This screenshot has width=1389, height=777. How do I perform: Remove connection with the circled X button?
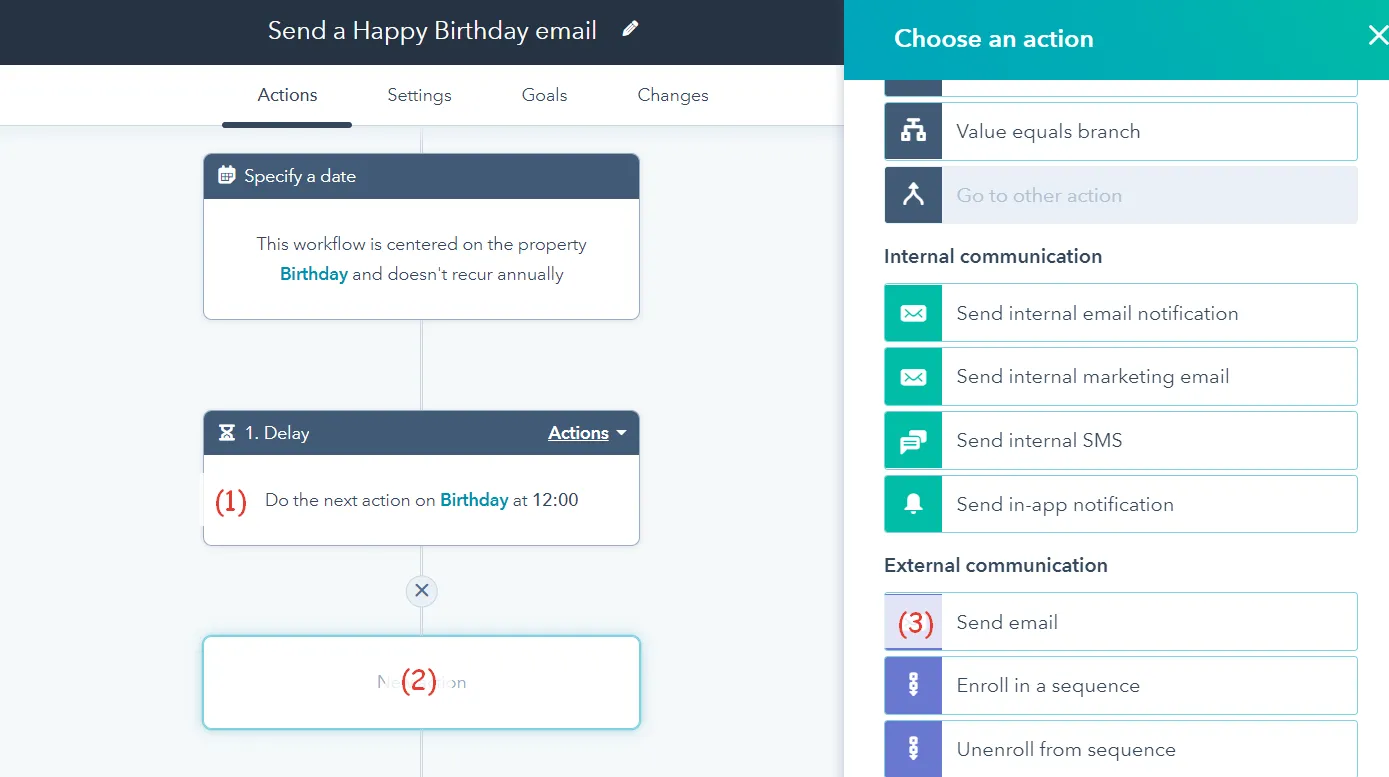[x=422, y=591]
